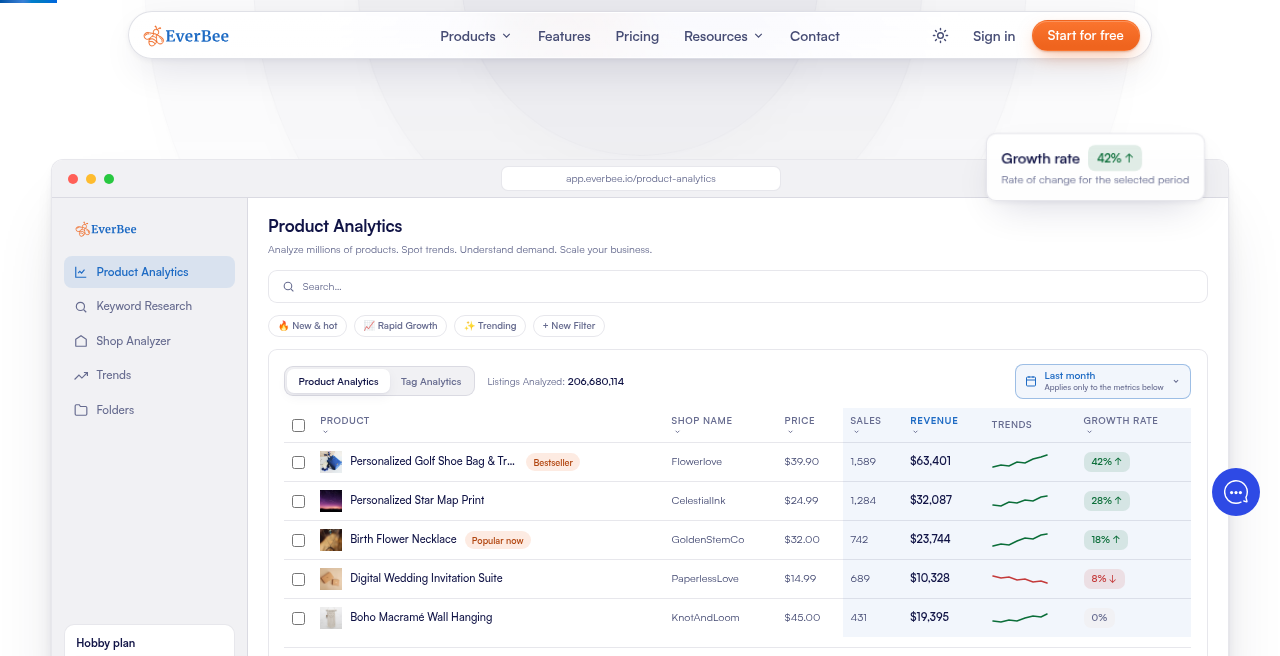Focus the product Search field
This screenshot has height=656, width=1280.
[x=738, y=286]
